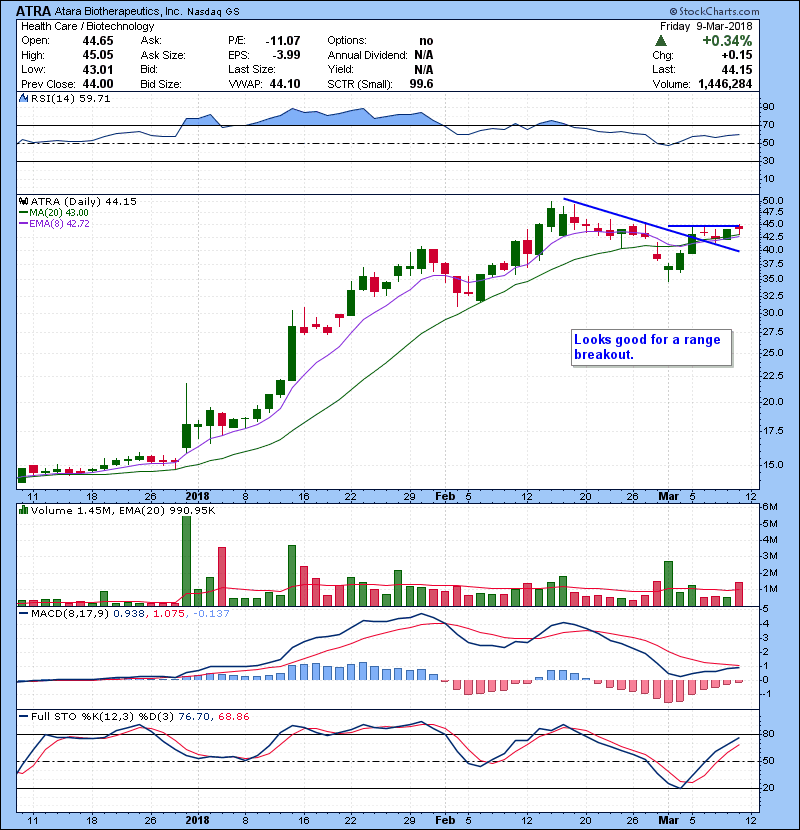
Task: Click the Health Care / Biotechnology sector label
Action: [88, 26]
